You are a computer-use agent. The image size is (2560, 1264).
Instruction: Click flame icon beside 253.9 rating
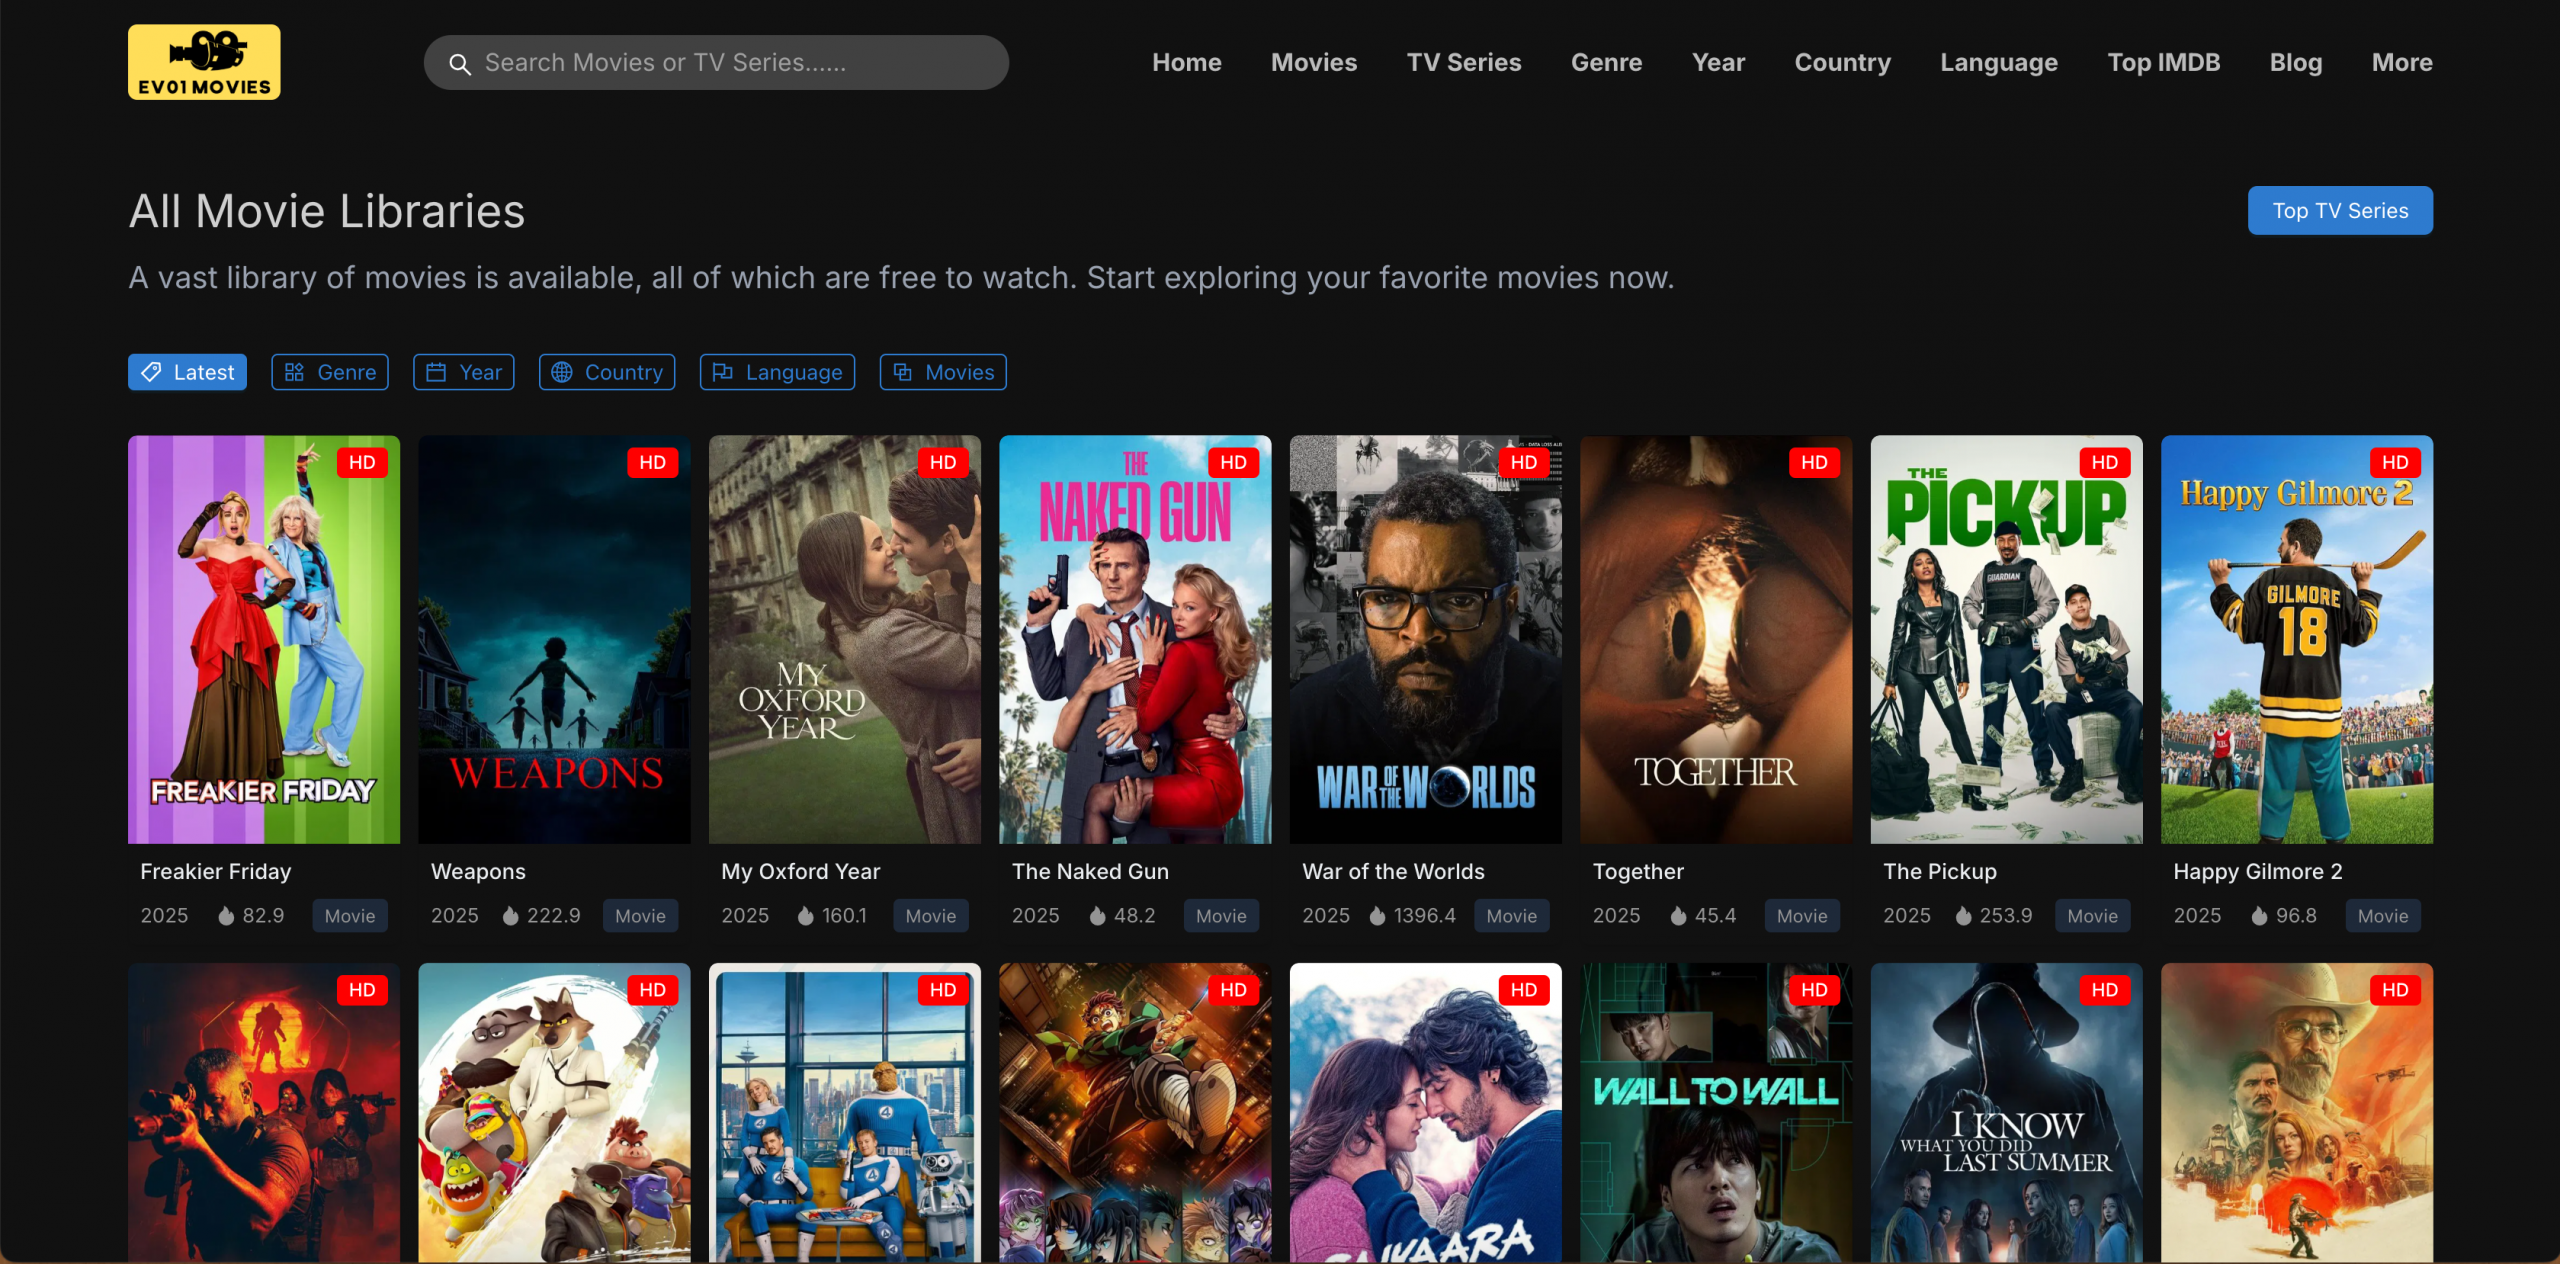tap(1964, 916)
